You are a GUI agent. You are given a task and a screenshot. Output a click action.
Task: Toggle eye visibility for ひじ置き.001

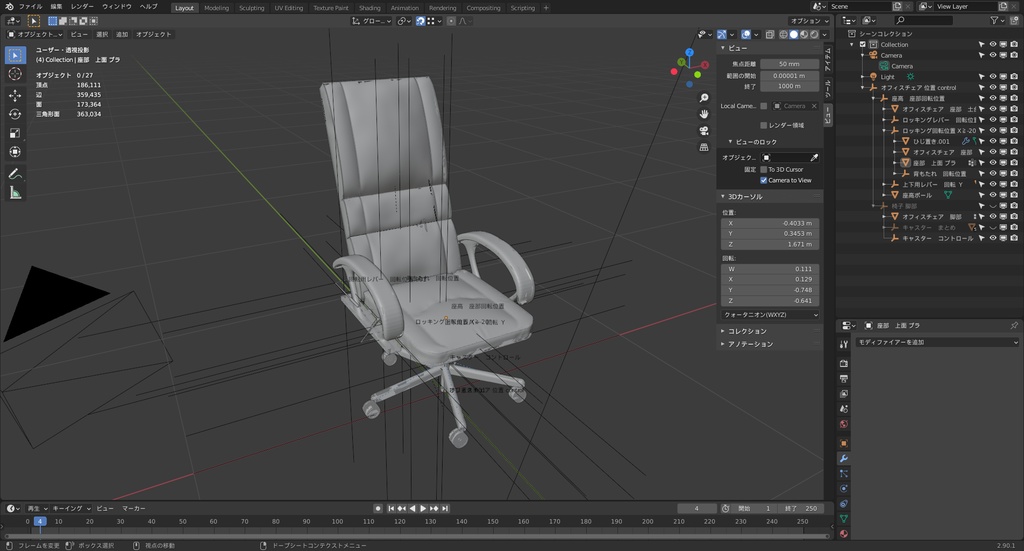pos(993,141)
